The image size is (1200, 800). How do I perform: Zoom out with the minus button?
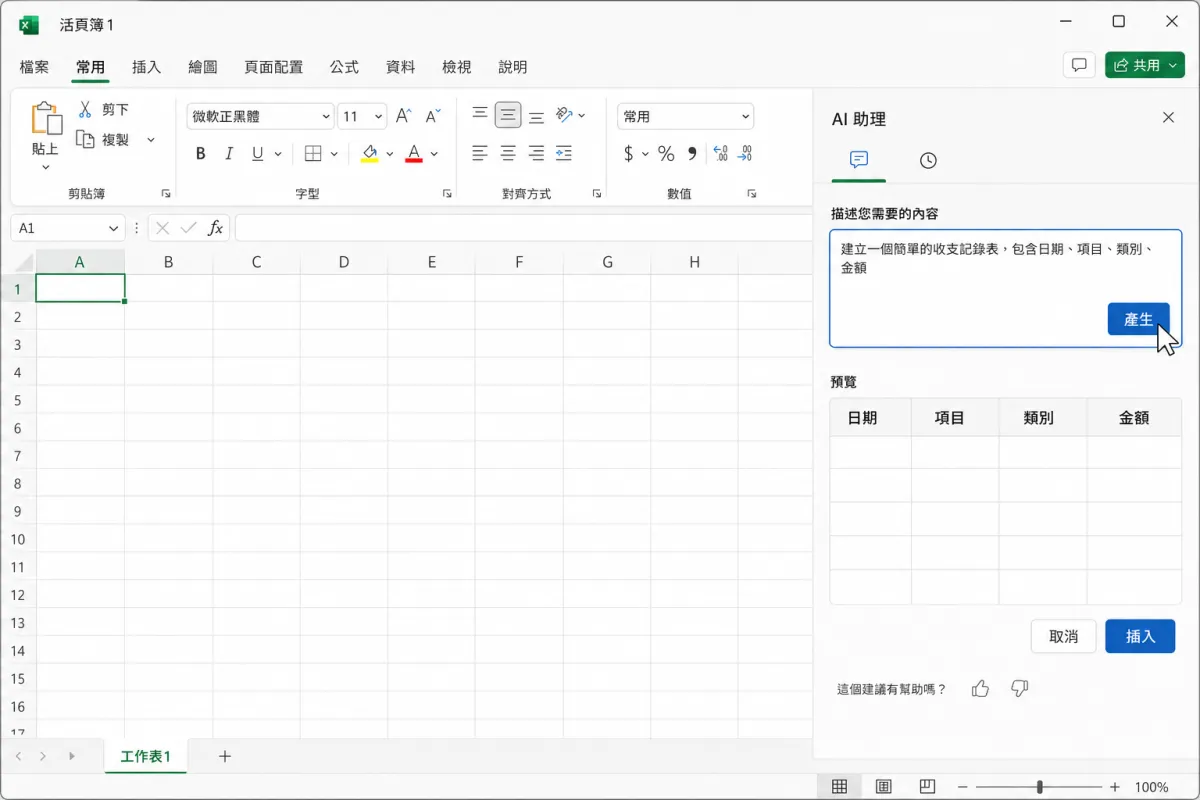[x=962, y=787]
